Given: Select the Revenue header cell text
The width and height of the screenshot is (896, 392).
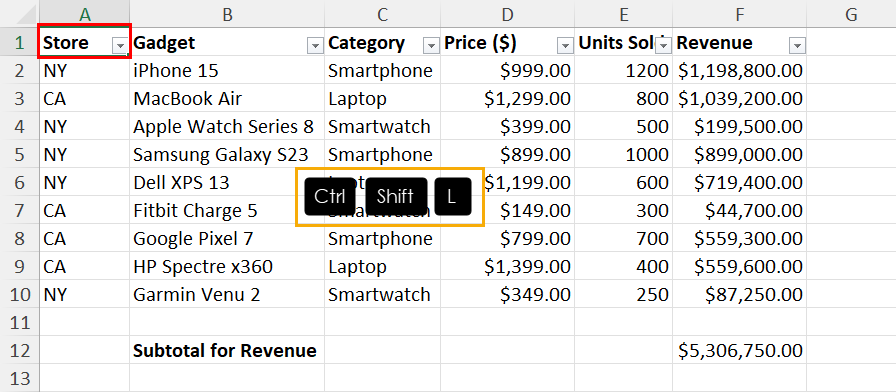Looking at the screenshot, I should pos(714,42).
